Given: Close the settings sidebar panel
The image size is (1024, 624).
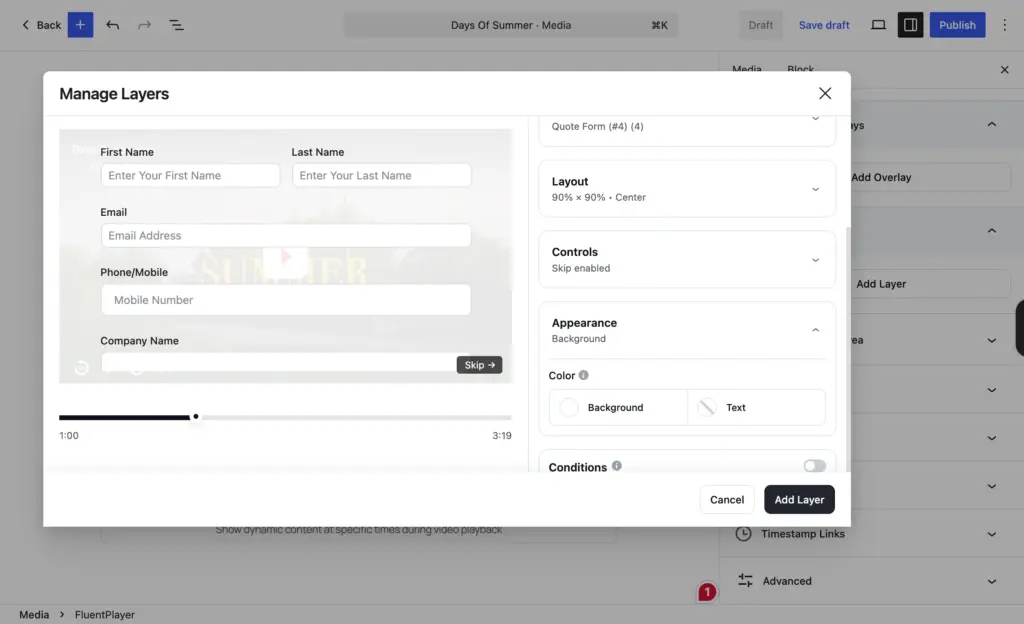Looking at the screenshot, I should [1004, 70].
